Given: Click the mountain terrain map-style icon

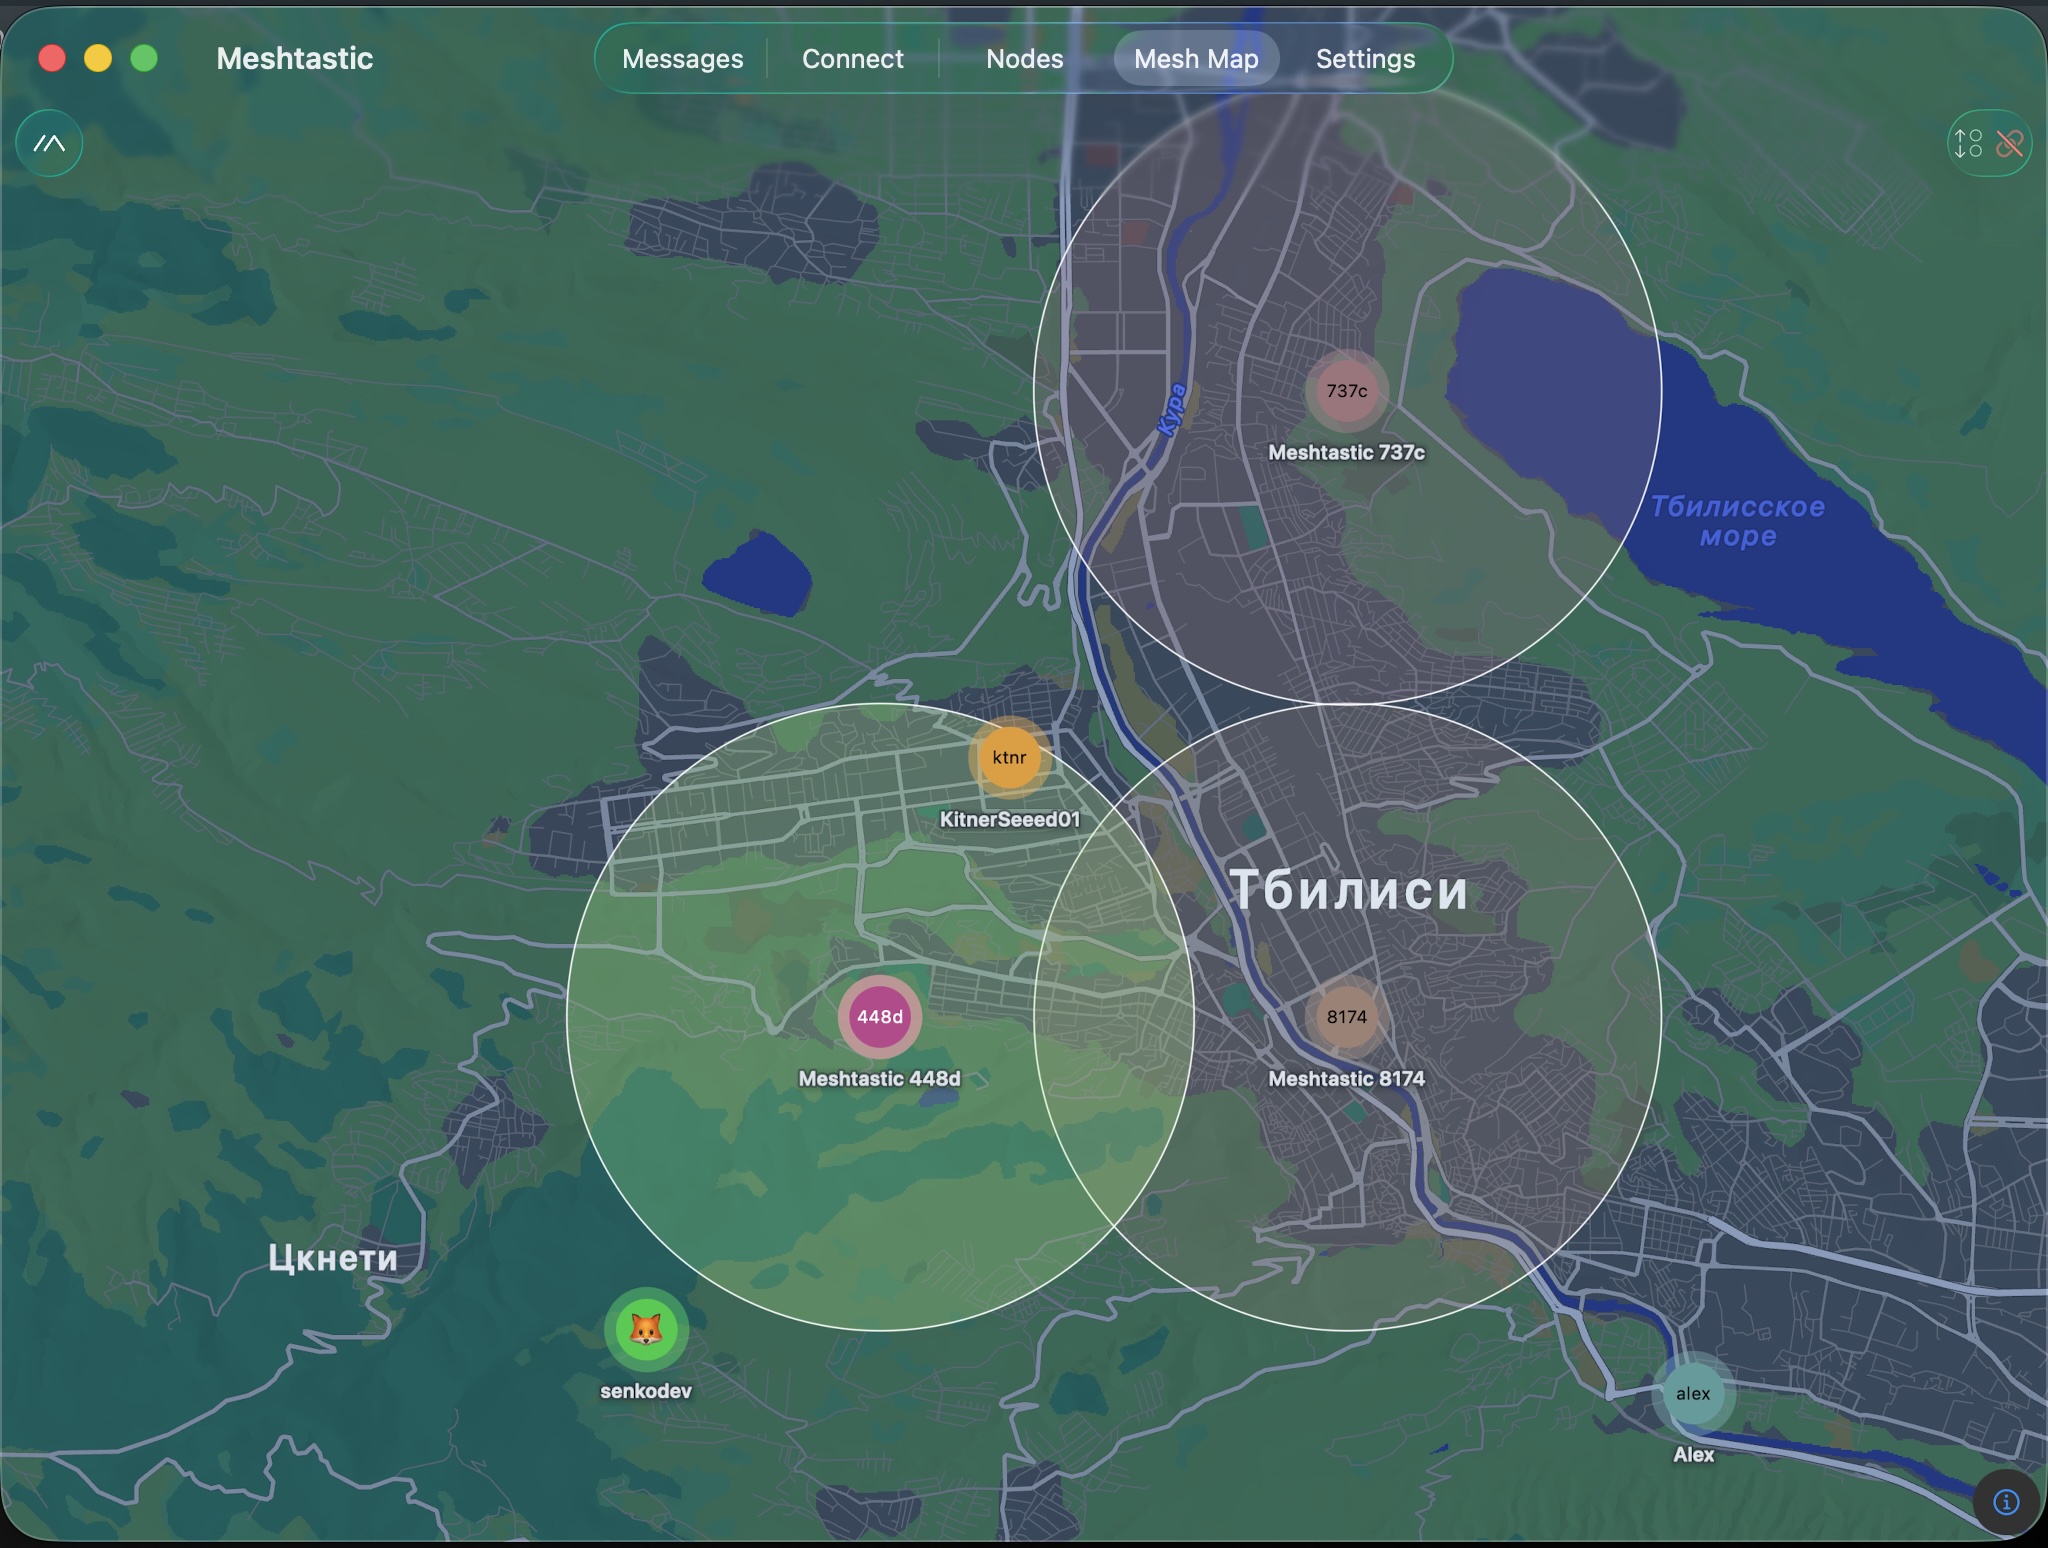Looking at the screenshot, I should tap(49, 144).
